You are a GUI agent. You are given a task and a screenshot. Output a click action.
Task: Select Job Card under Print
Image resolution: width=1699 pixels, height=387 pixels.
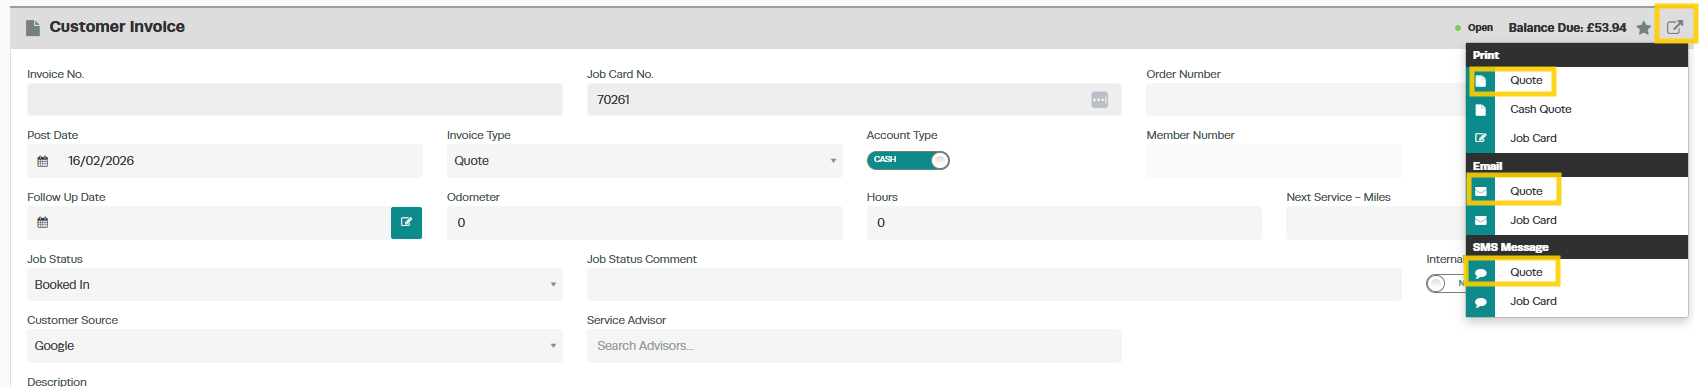1533,139
